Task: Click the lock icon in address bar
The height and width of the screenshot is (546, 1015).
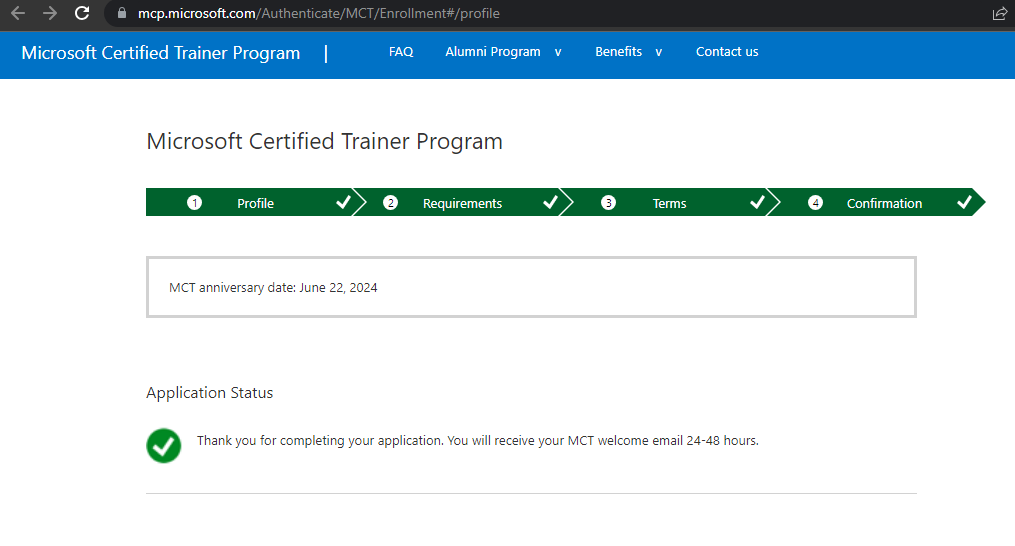Action: click(x=122, y=13)
